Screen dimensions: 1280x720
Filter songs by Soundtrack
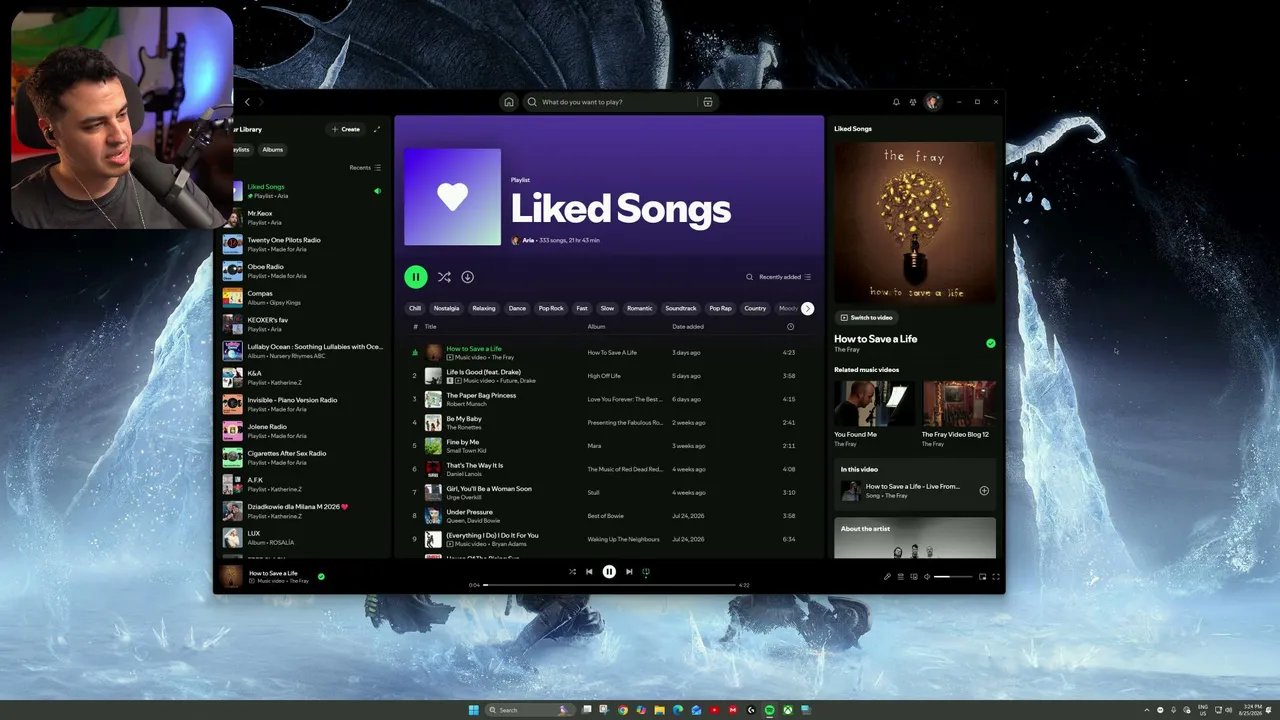click(681, 308)
